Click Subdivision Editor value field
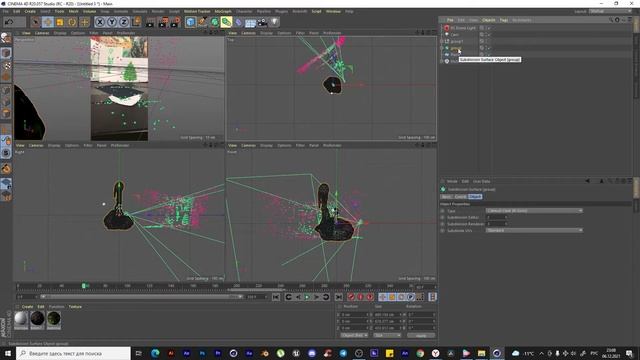The width and height of the screenshot is (640, 360). (496, 217)
